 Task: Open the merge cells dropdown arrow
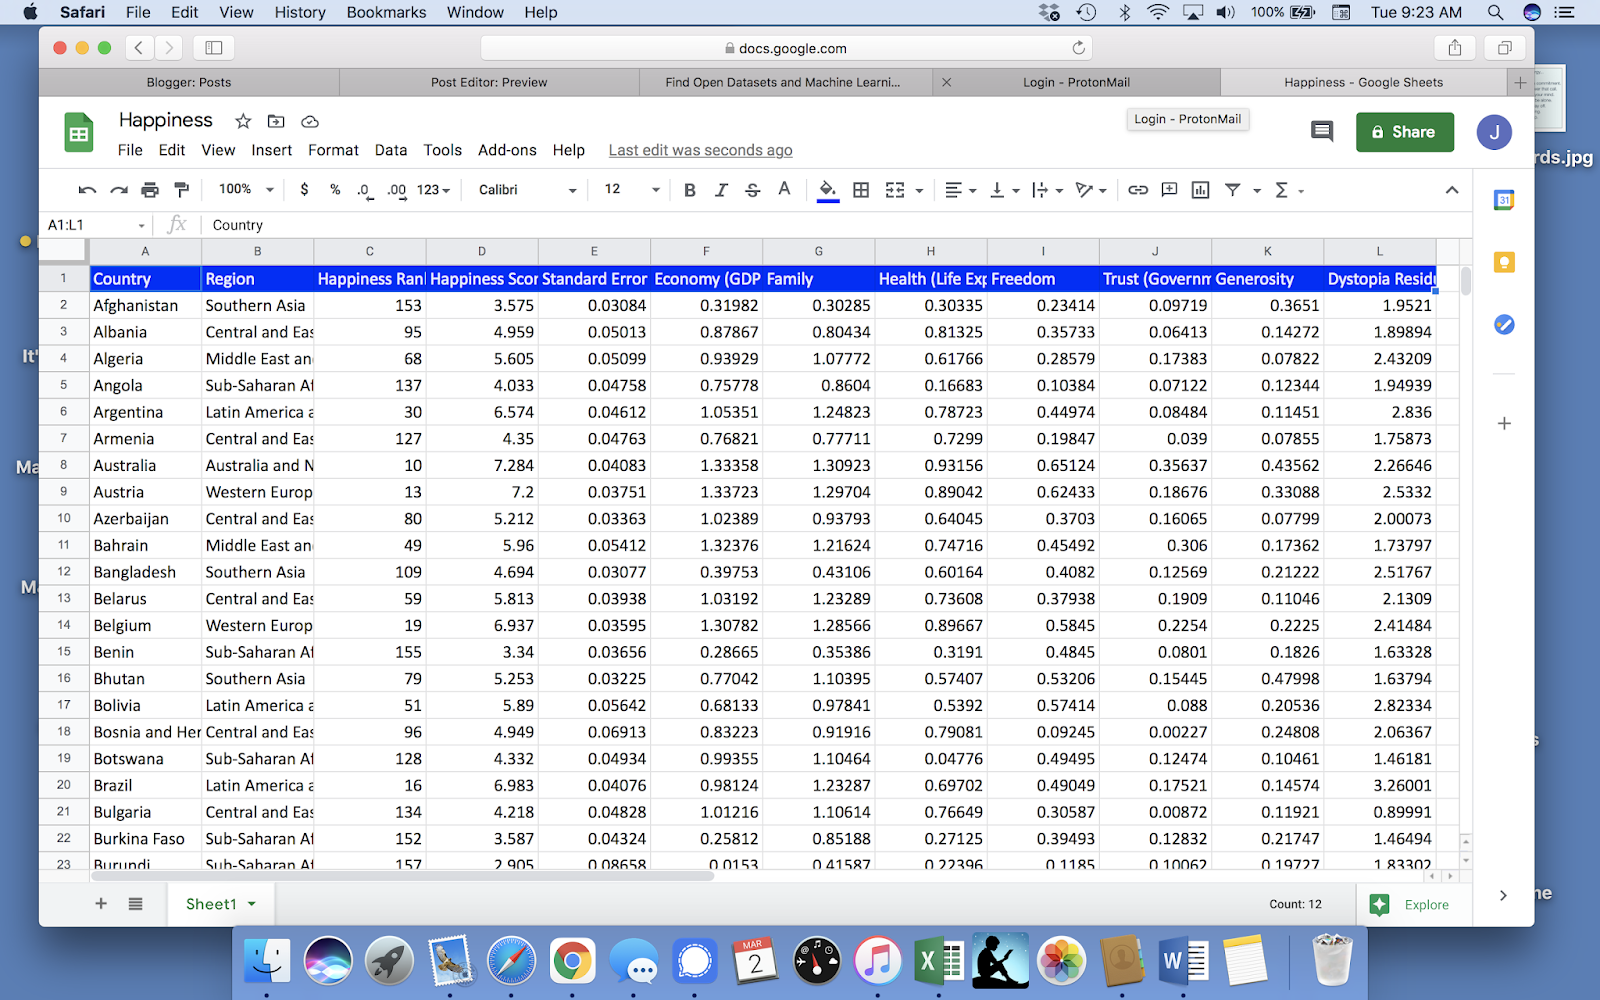(x=919, y=190)
